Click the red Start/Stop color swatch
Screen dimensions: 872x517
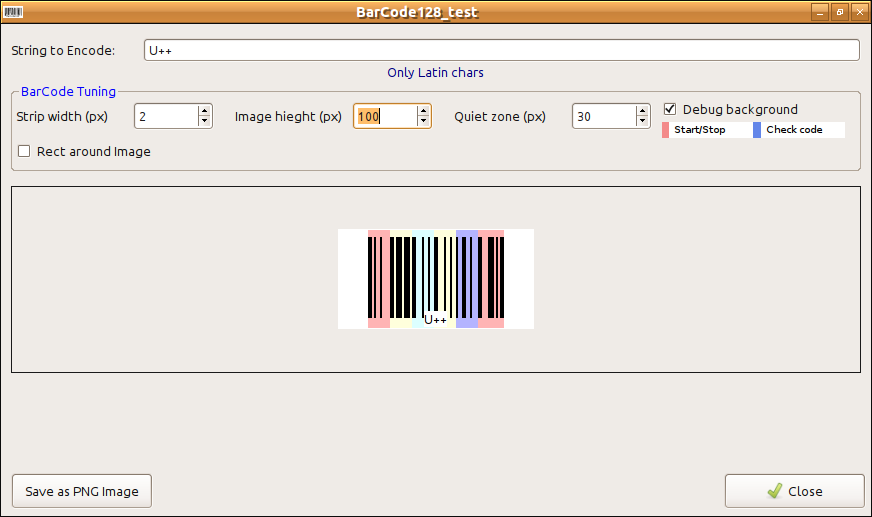pyautogui.click(x=665, y=130)
